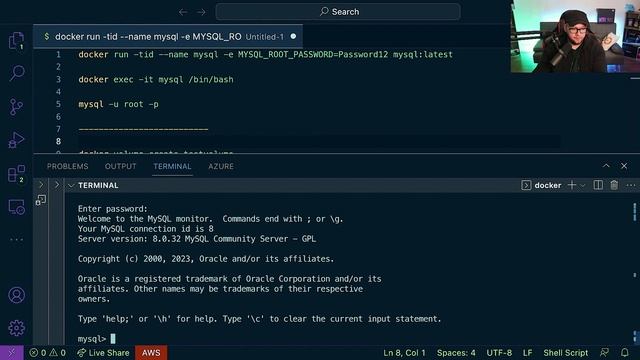Split the terminal
The image size is (640, 360).
coord(598,185)
